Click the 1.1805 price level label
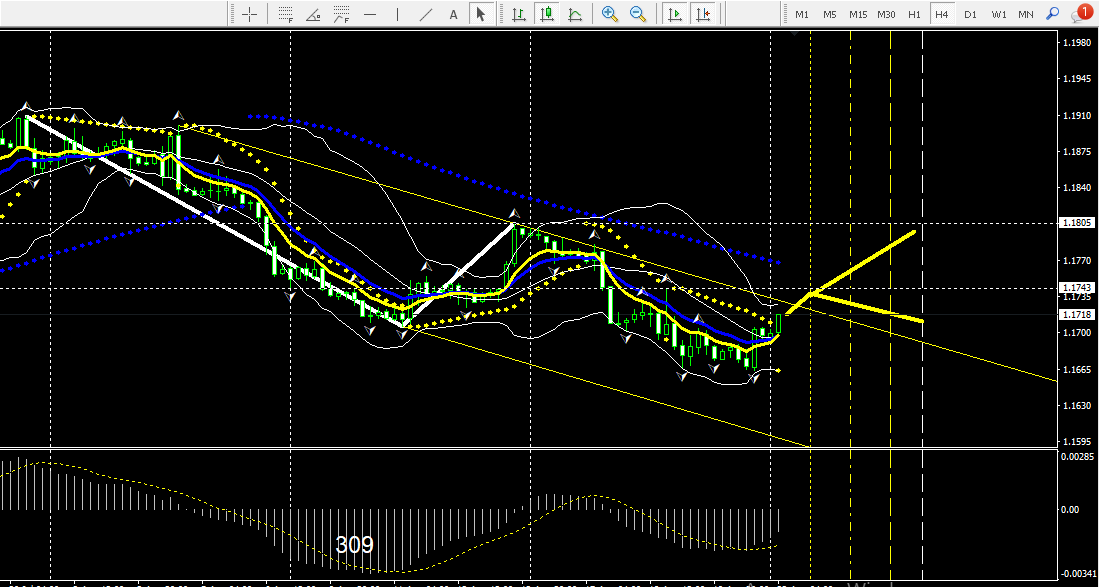The height and width of the screenshot is (587, 1099). coord(1076,224)
